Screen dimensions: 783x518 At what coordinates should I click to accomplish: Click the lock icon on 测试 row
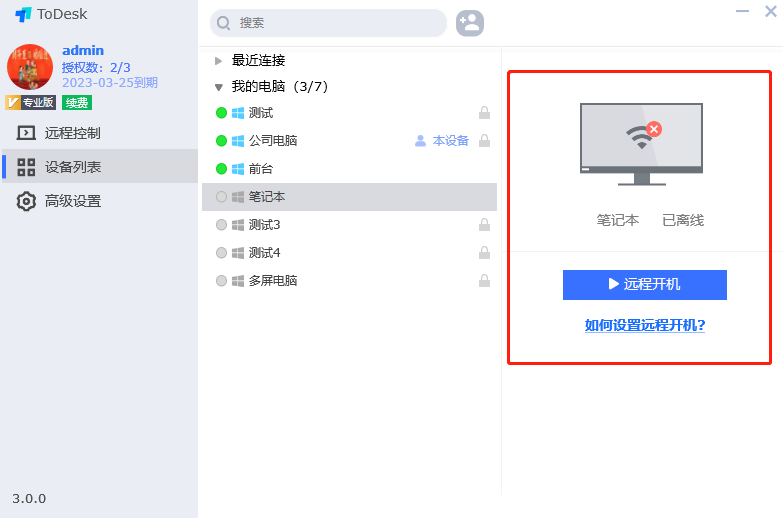[x=484, y=112]
